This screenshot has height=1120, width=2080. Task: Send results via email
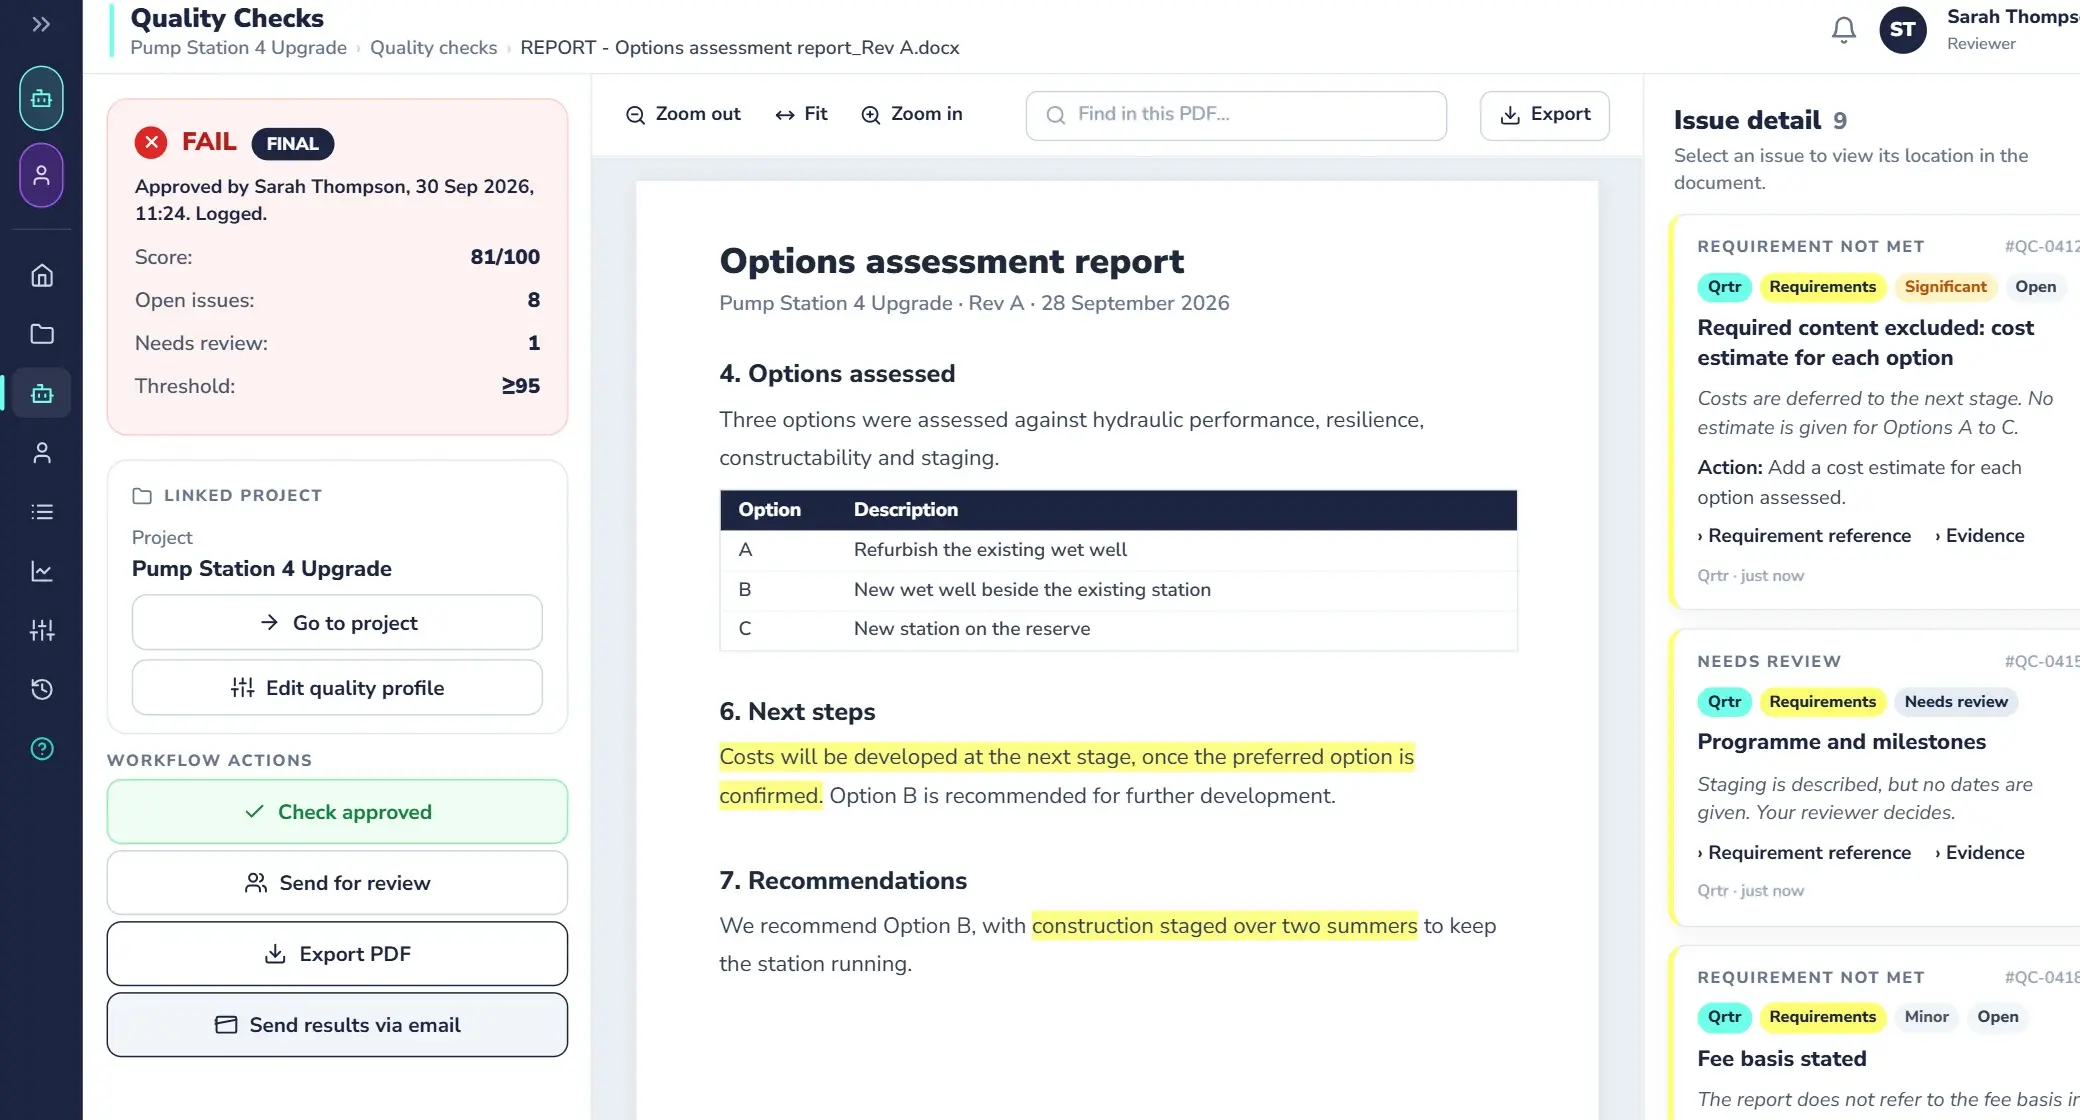[x=337, y=1025]
